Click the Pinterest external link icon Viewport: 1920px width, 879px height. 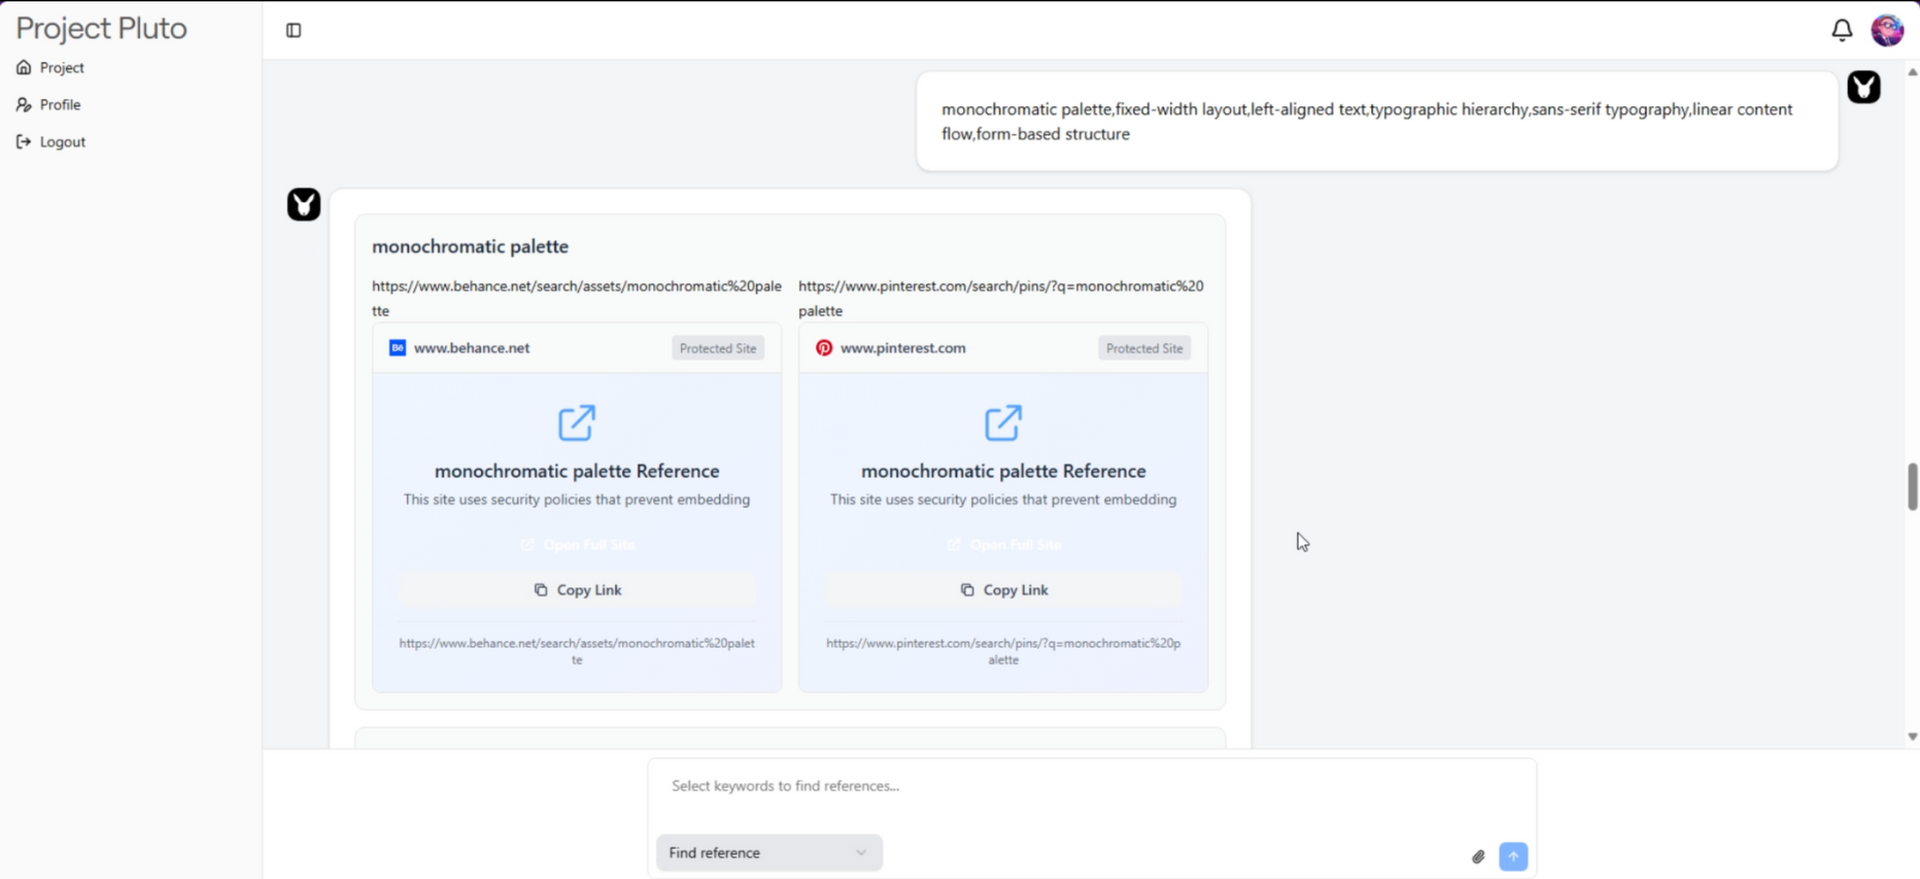(1003, 423)
